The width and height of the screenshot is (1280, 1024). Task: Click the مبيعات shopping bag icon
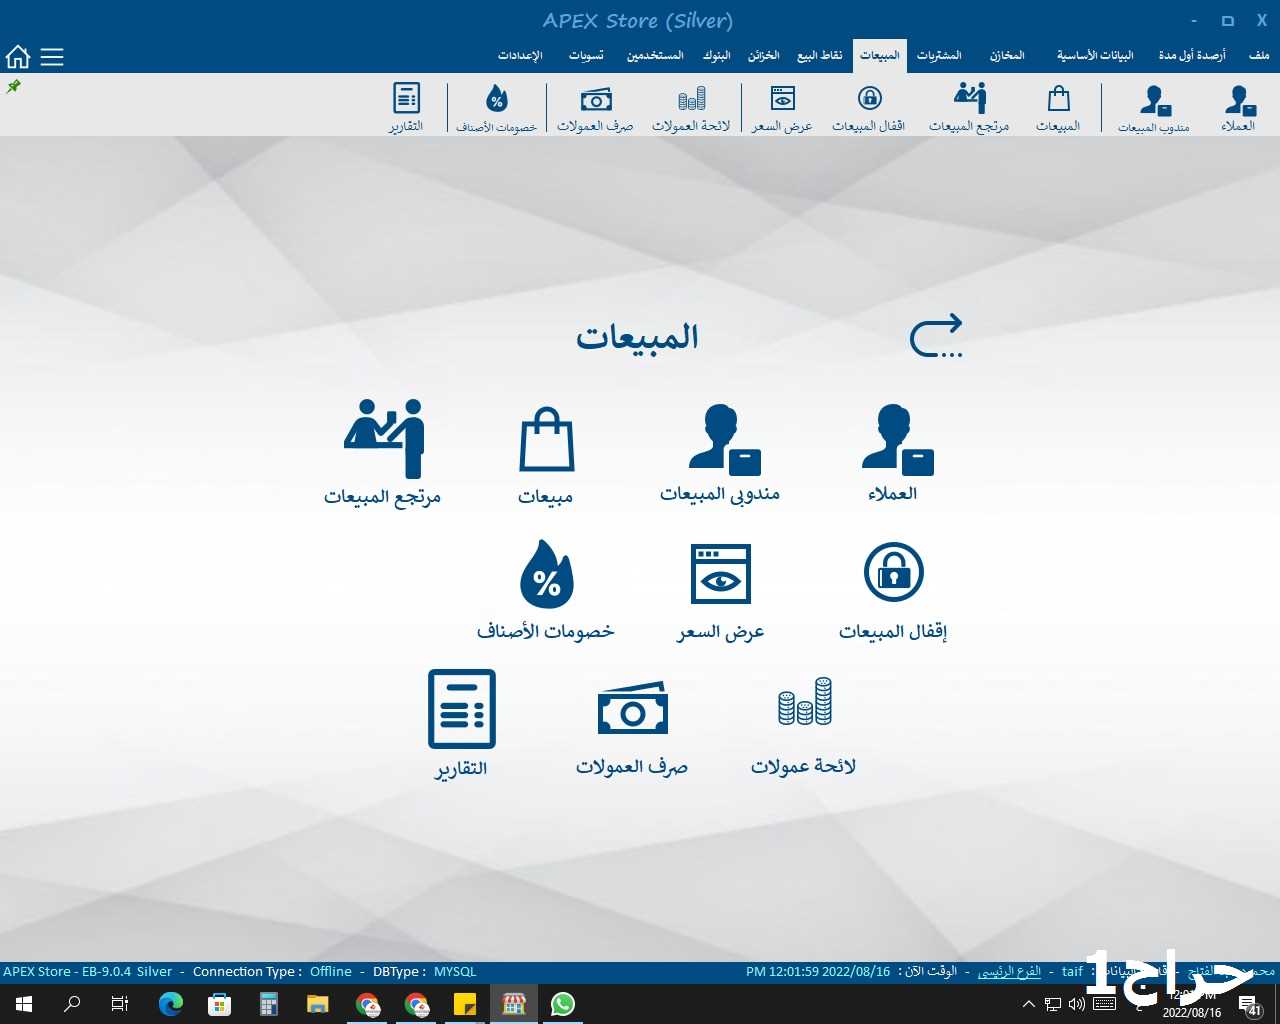pyautogui.click(x=546, y=440)
